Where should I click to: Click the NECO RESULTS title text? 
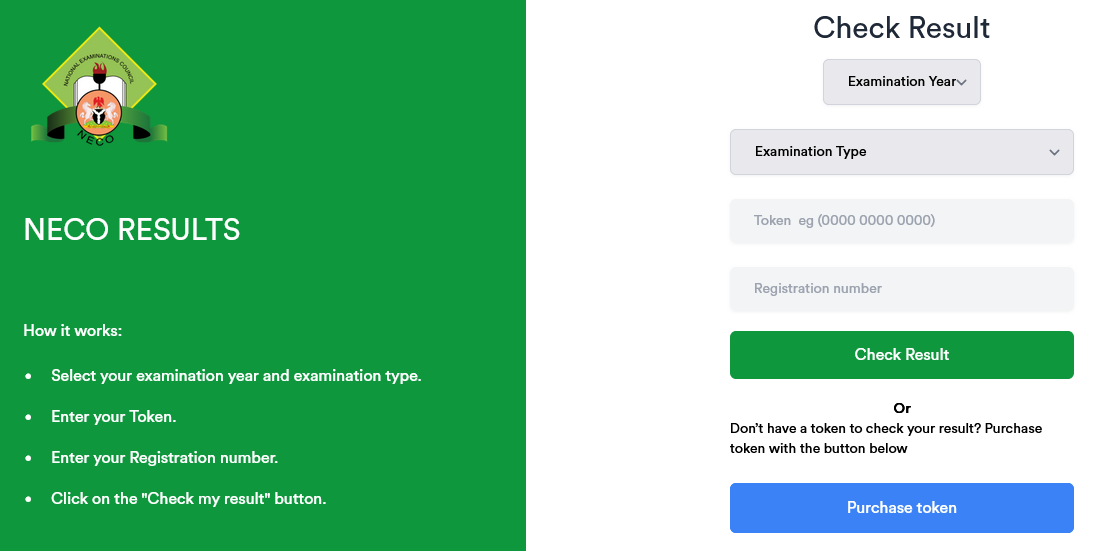[x=132, y=230]
